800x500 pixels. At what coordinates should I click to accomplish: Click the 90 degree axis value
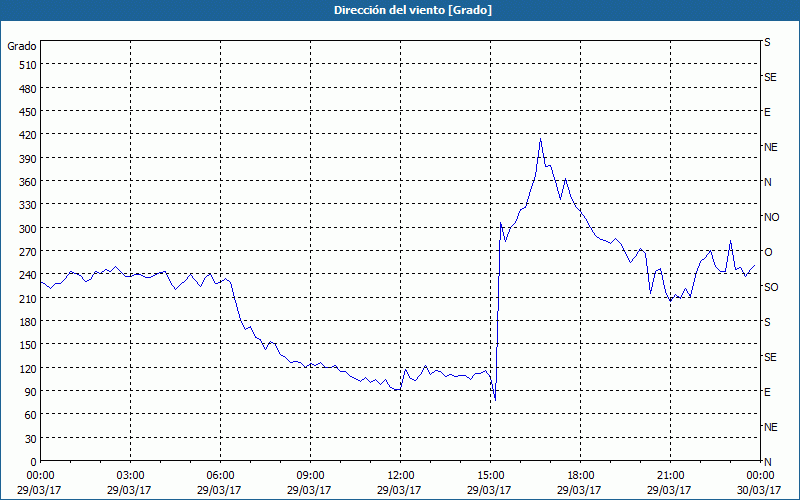coord(31,392)
